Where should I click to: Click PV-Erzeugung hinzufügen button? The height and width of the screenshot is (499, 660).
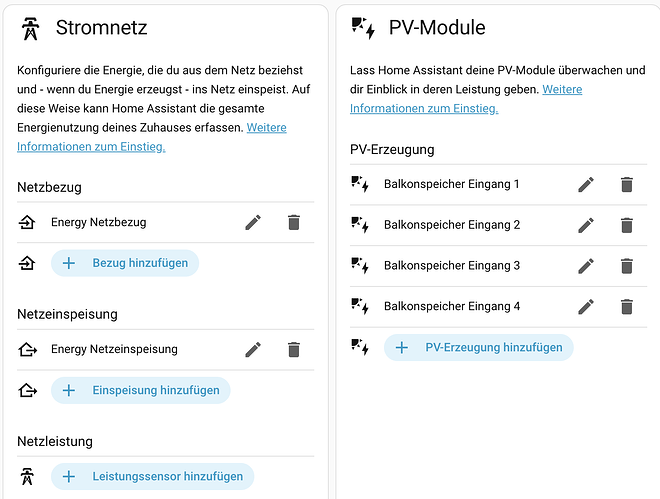coord(479,347)
